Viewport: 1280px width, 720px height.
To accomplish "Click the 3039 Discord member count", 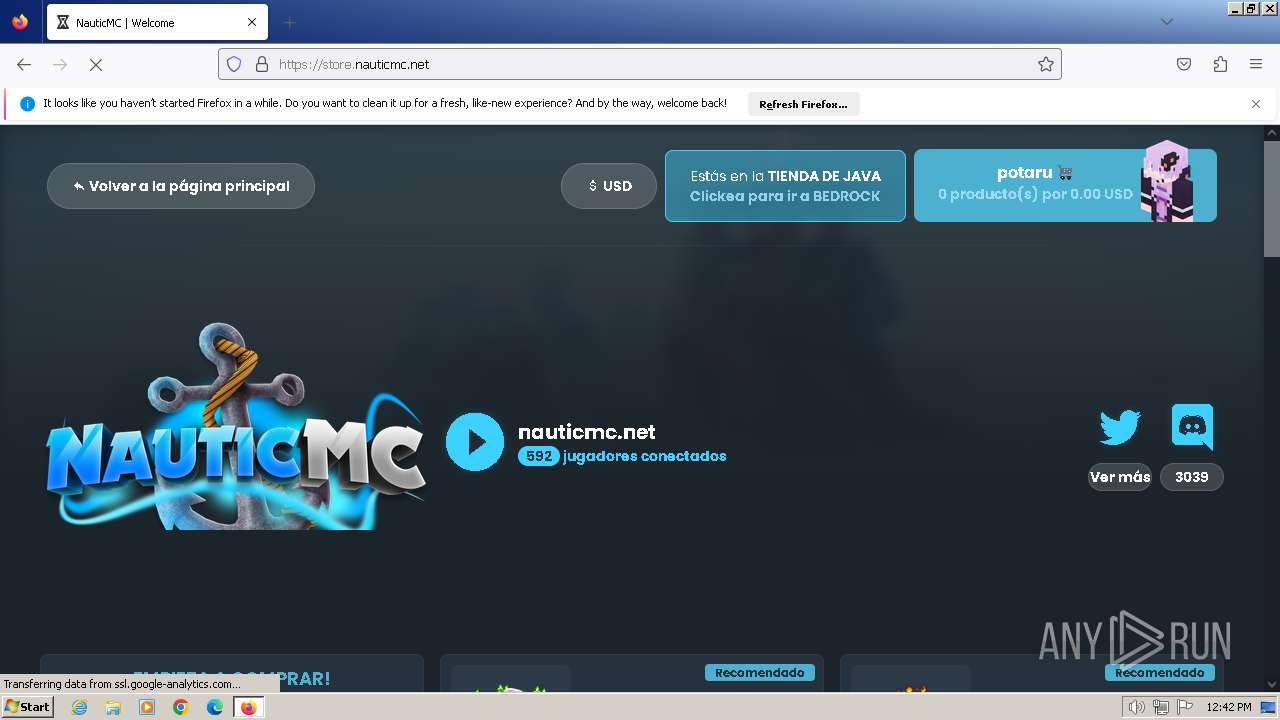I will 1192,477.
